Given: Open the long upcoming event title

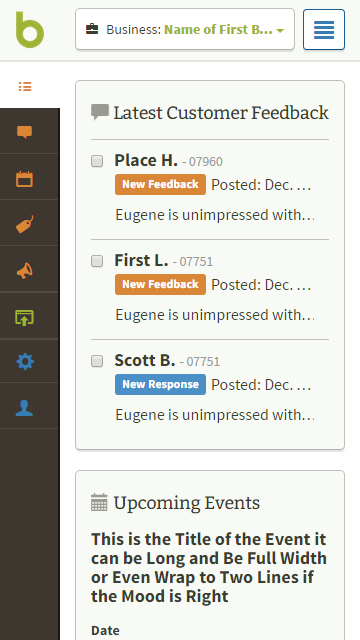Looking at the screenshot, I should [x=209, y=567].
